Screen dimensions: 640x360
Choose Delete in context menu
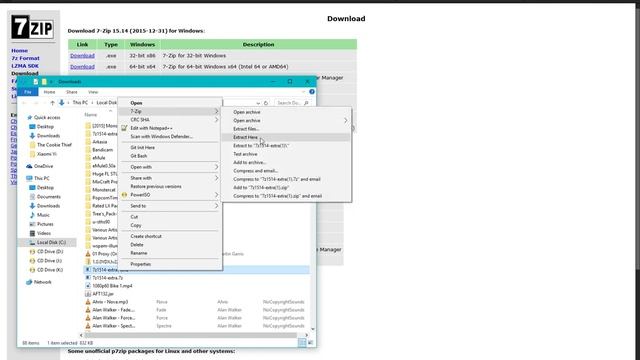(x=170, y=244)
